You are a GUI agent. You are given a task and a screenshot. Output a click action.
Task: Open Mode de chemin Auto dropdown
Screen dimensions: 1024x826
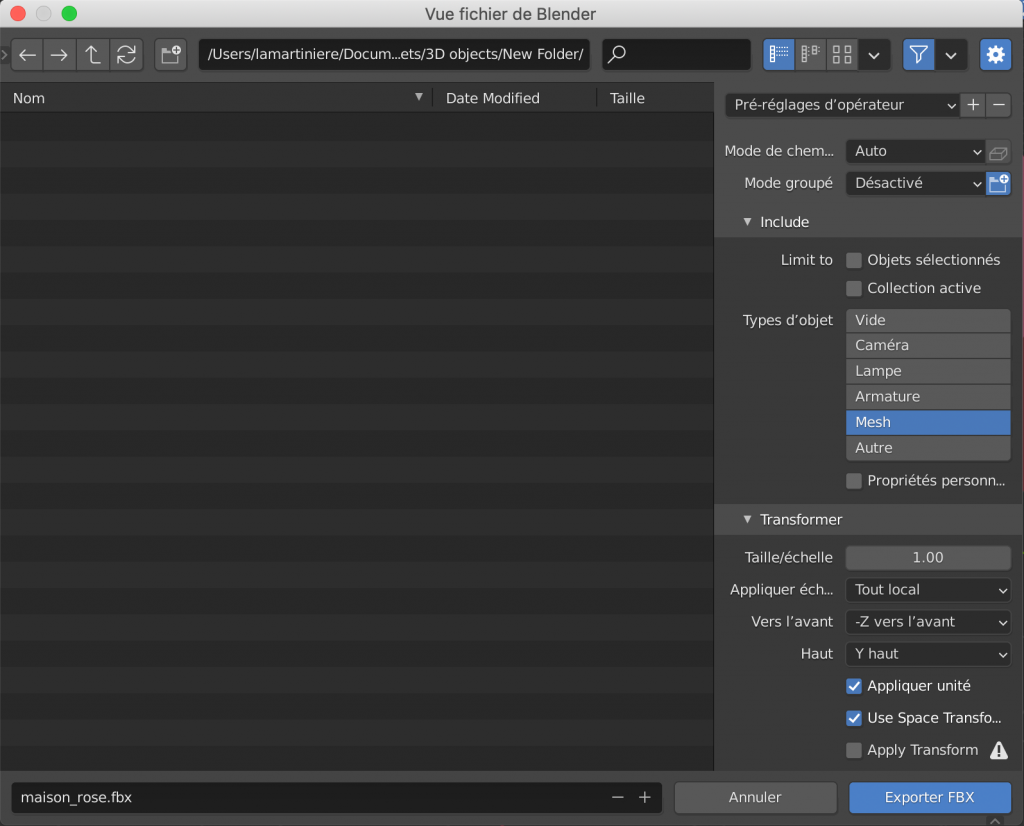[915, 151]
